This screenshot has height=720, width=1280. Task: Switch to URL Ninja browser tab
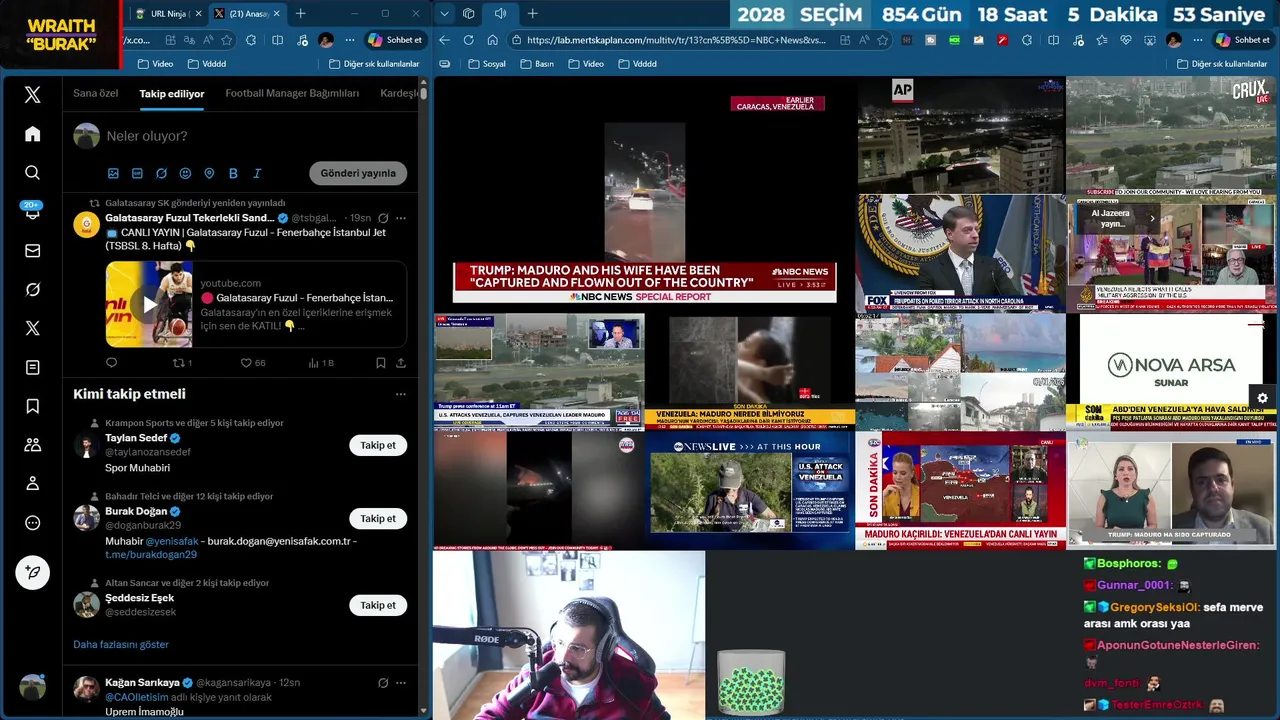[168, 13]
